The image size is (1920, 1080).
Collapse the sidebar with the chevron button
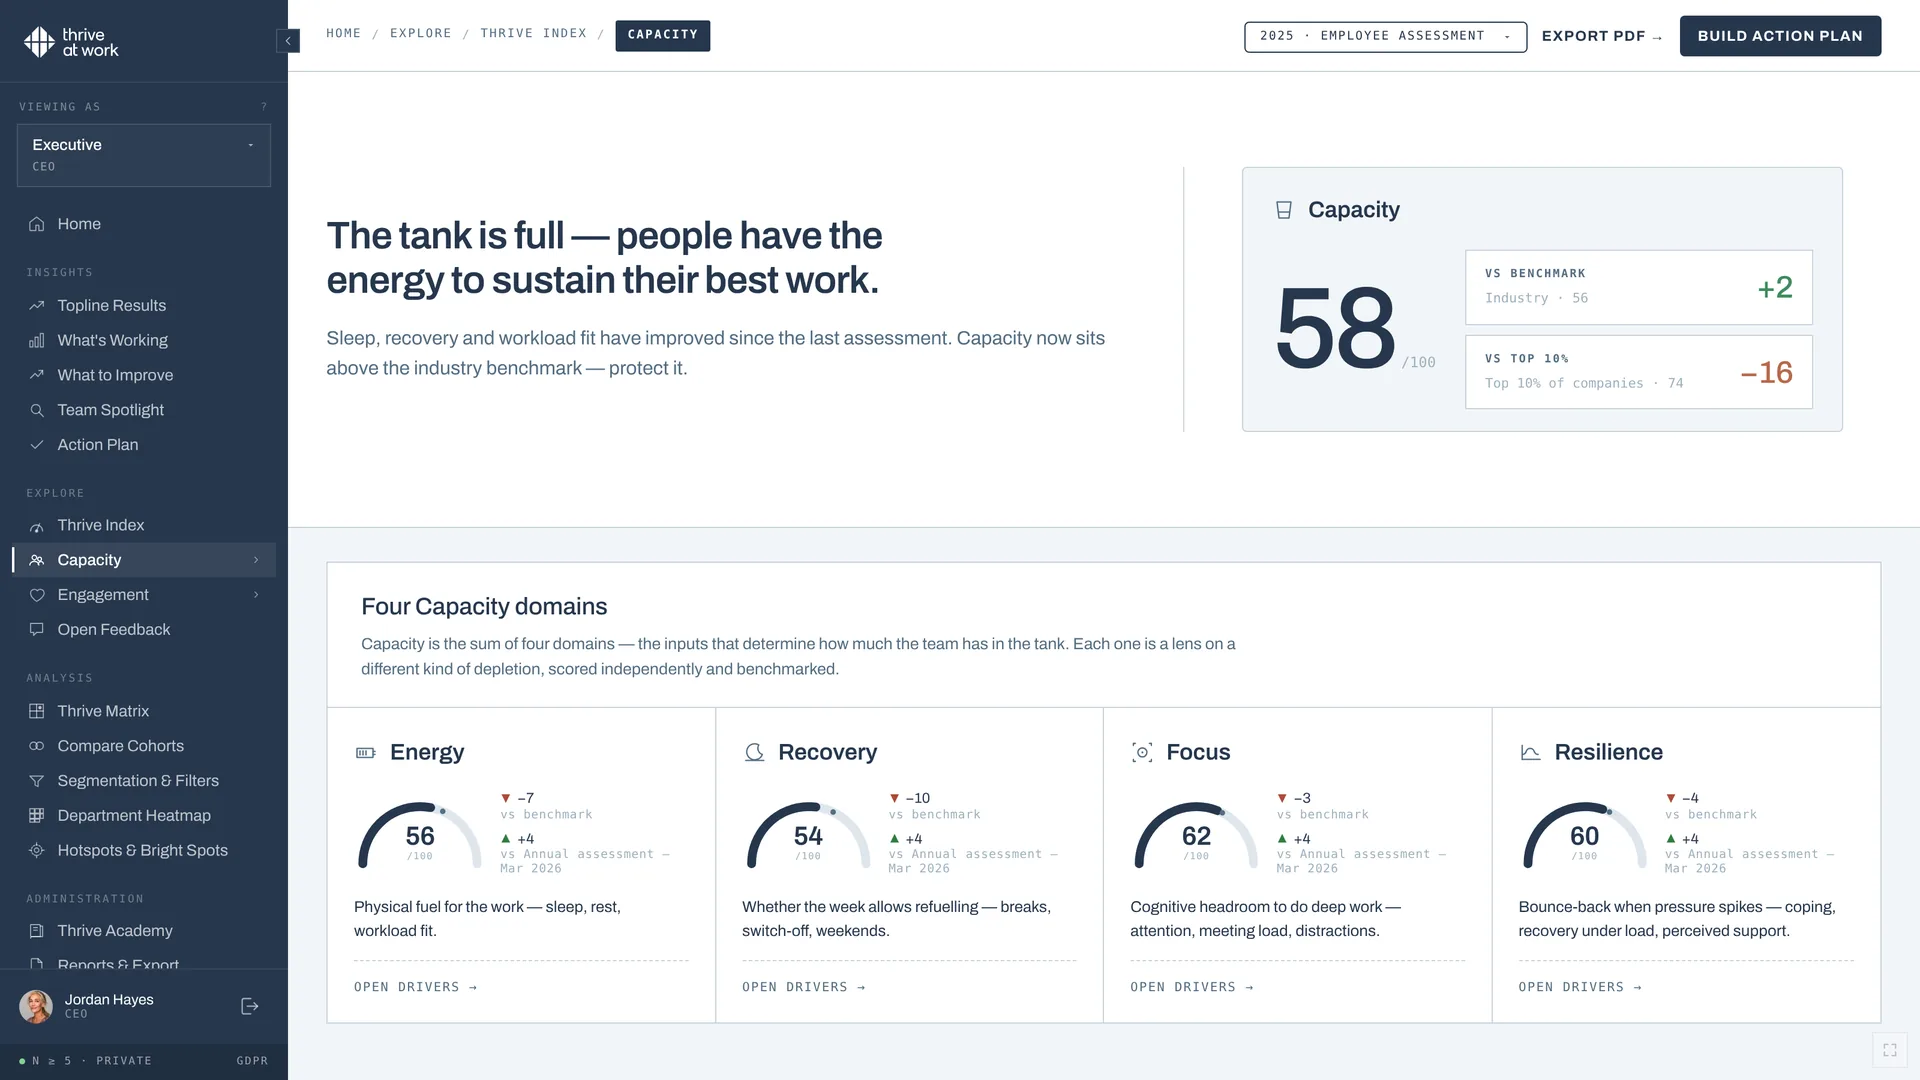(x=288, y=41)
